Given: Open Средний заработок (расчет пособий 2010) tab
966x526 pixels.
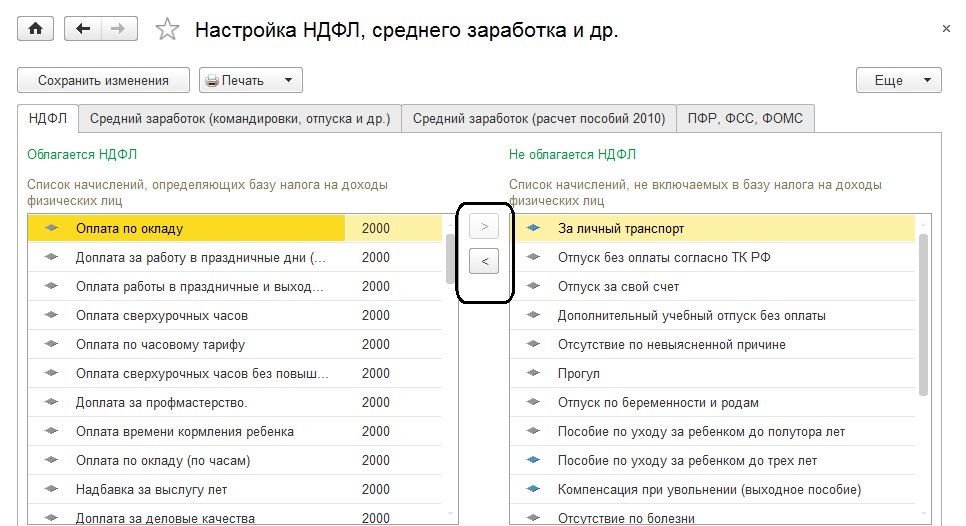Looking at the screenshot, I should (x=538, y=119).
